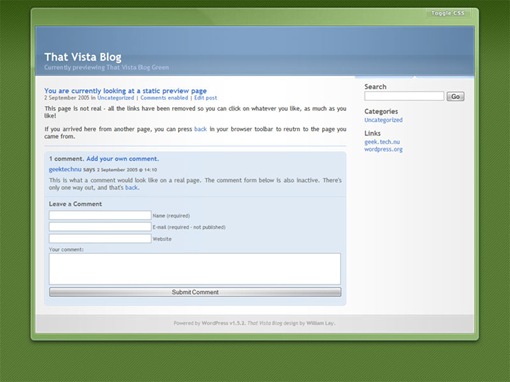Focus the Name (required) input field
Viewport: 510px width, 382px height.
(x=100, y=215)
